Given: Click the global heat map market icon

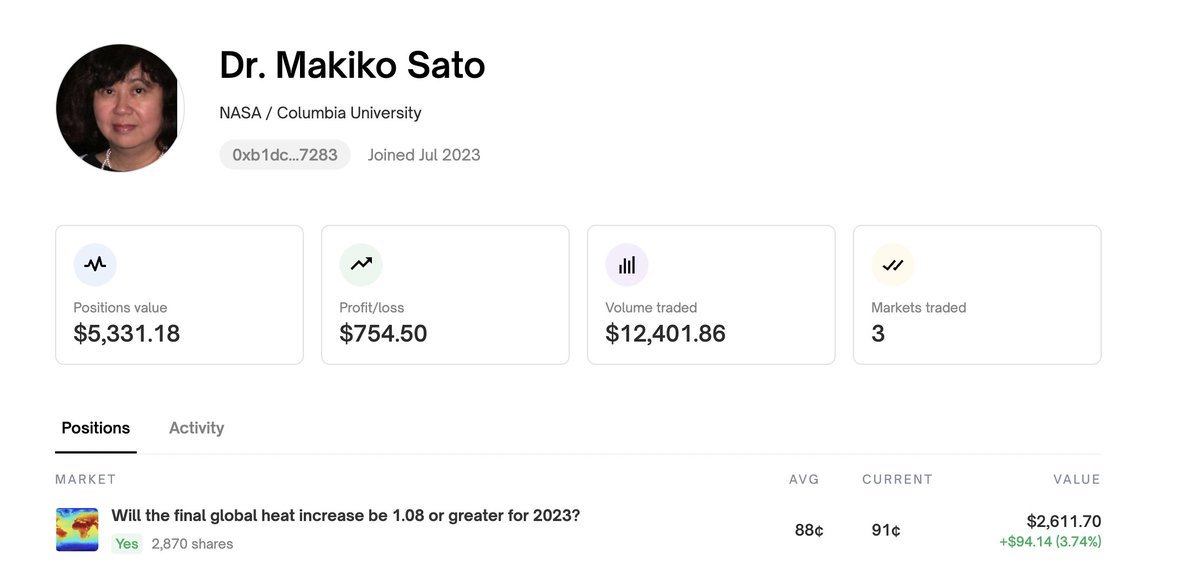Looking at the screenshot, I should pyautogui.click(x=77, y=530).
